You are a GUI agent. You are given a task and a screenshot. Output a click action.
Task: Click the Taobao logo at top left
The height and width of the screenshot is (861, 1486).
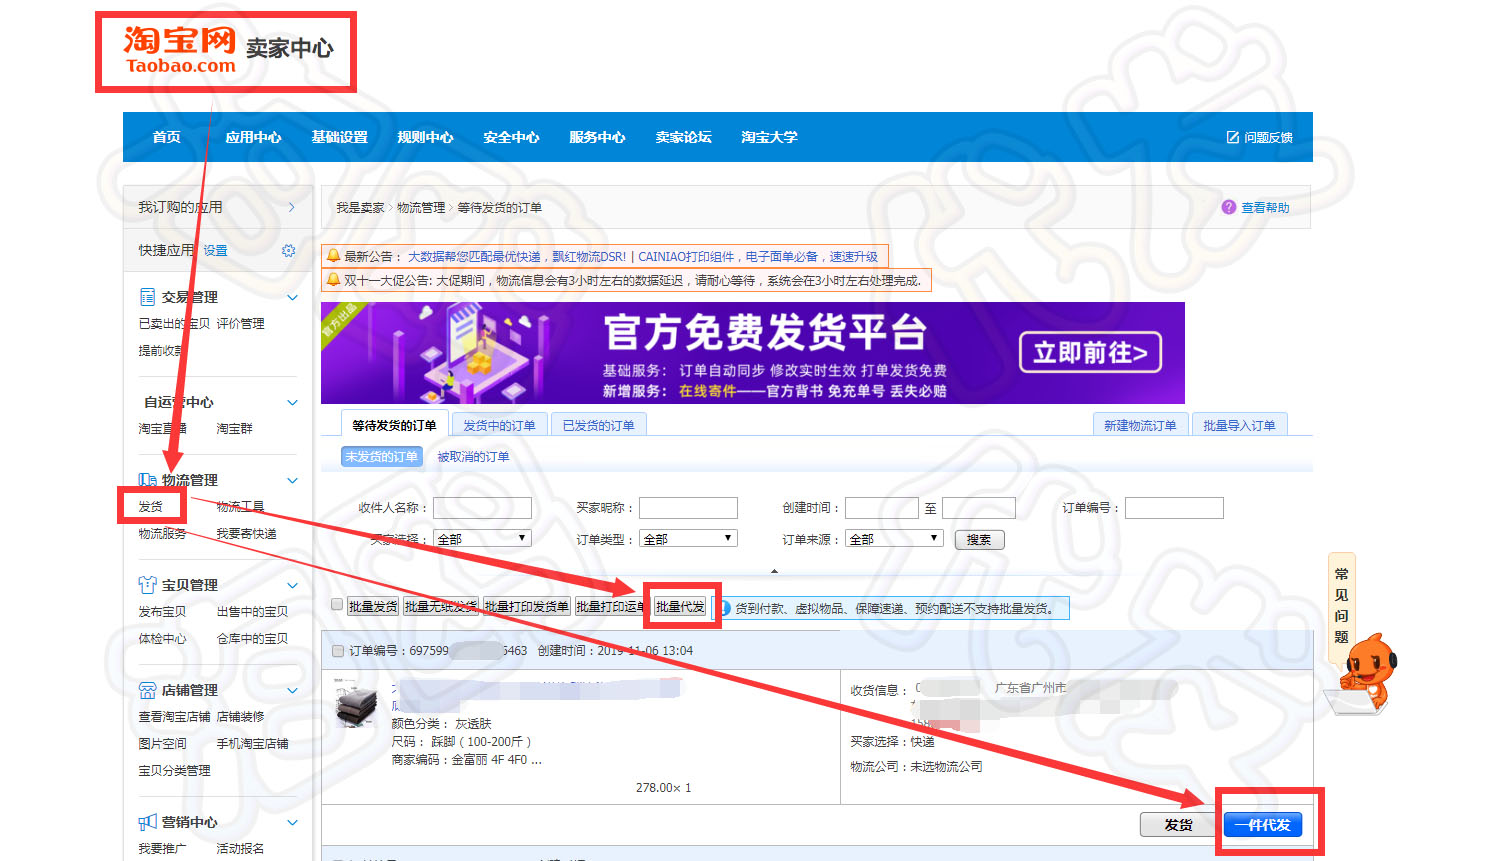[181, 50]
